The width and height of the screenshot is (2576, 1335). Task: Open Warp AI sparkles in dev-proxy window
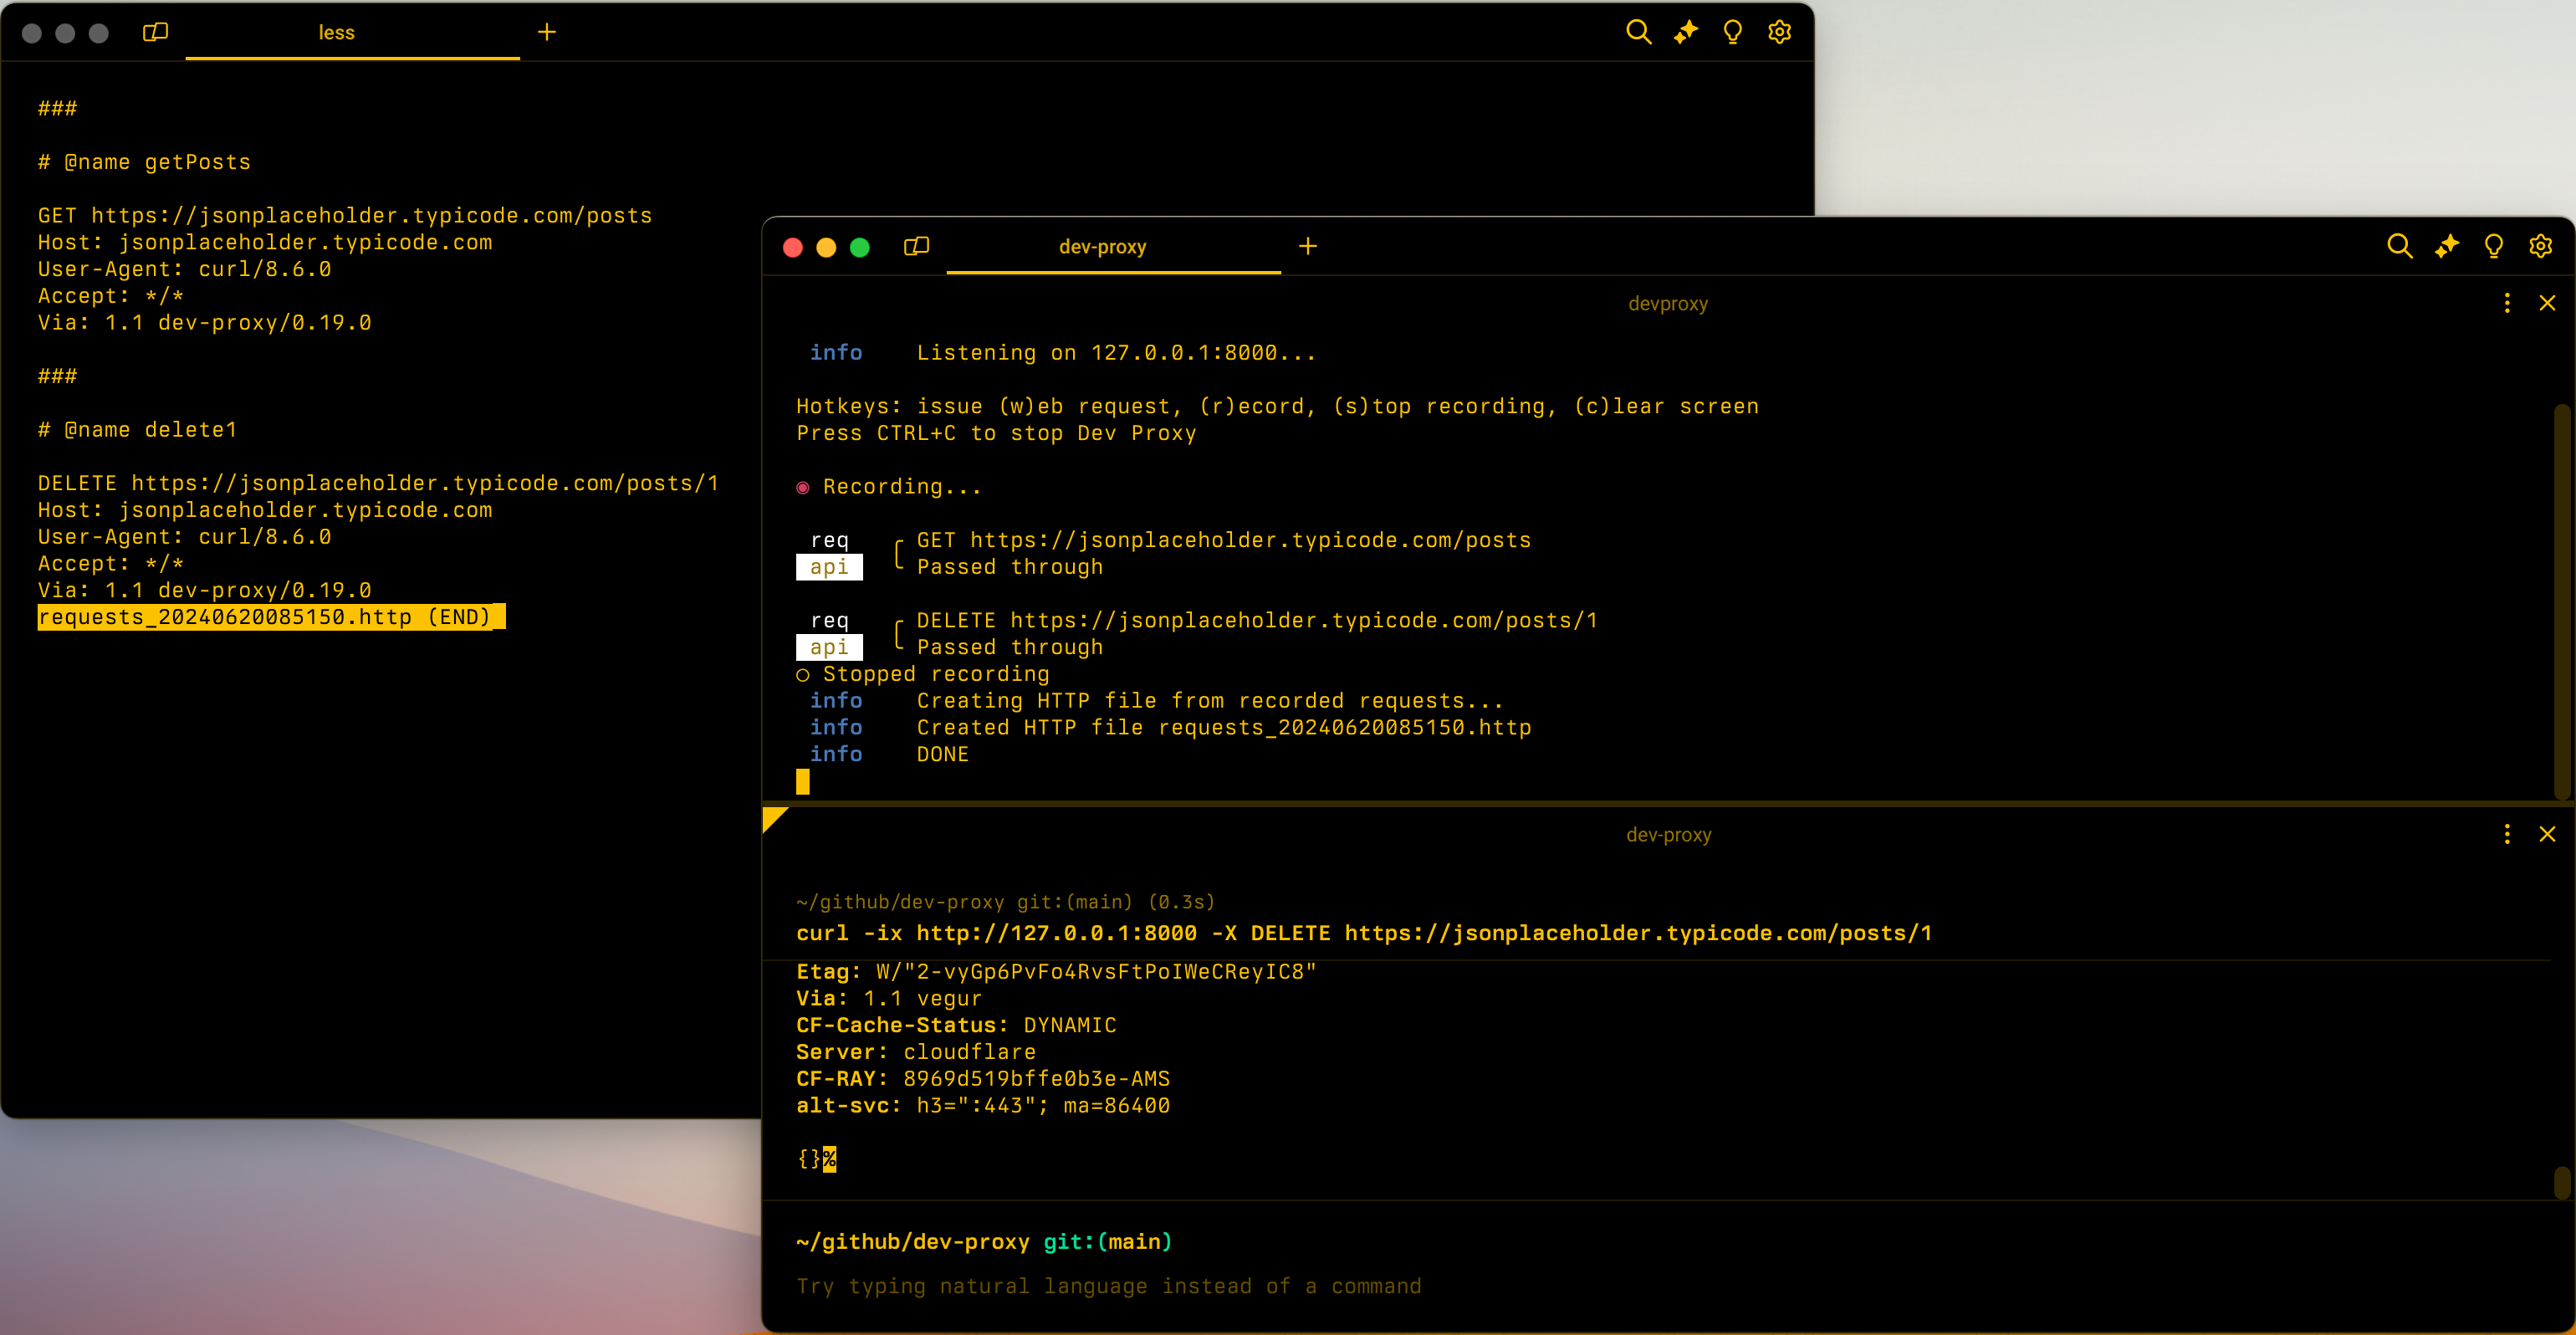pyautogui.click(x=2446, y=246)
